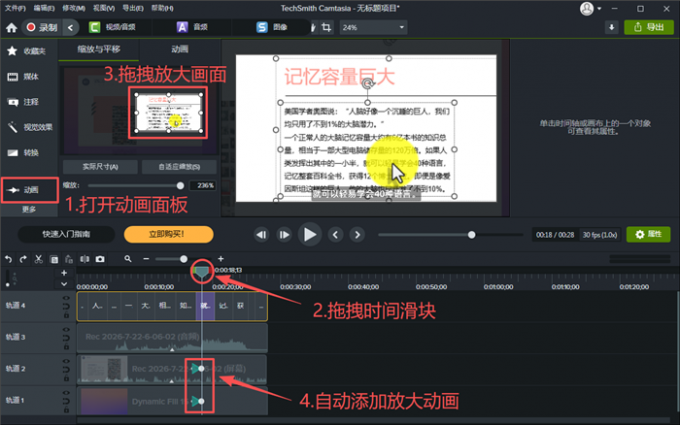Image resolution: width=680 pixels, height=425 pixels.
Task: Expand 更多 to show more panels
Action: pos(29,209)
